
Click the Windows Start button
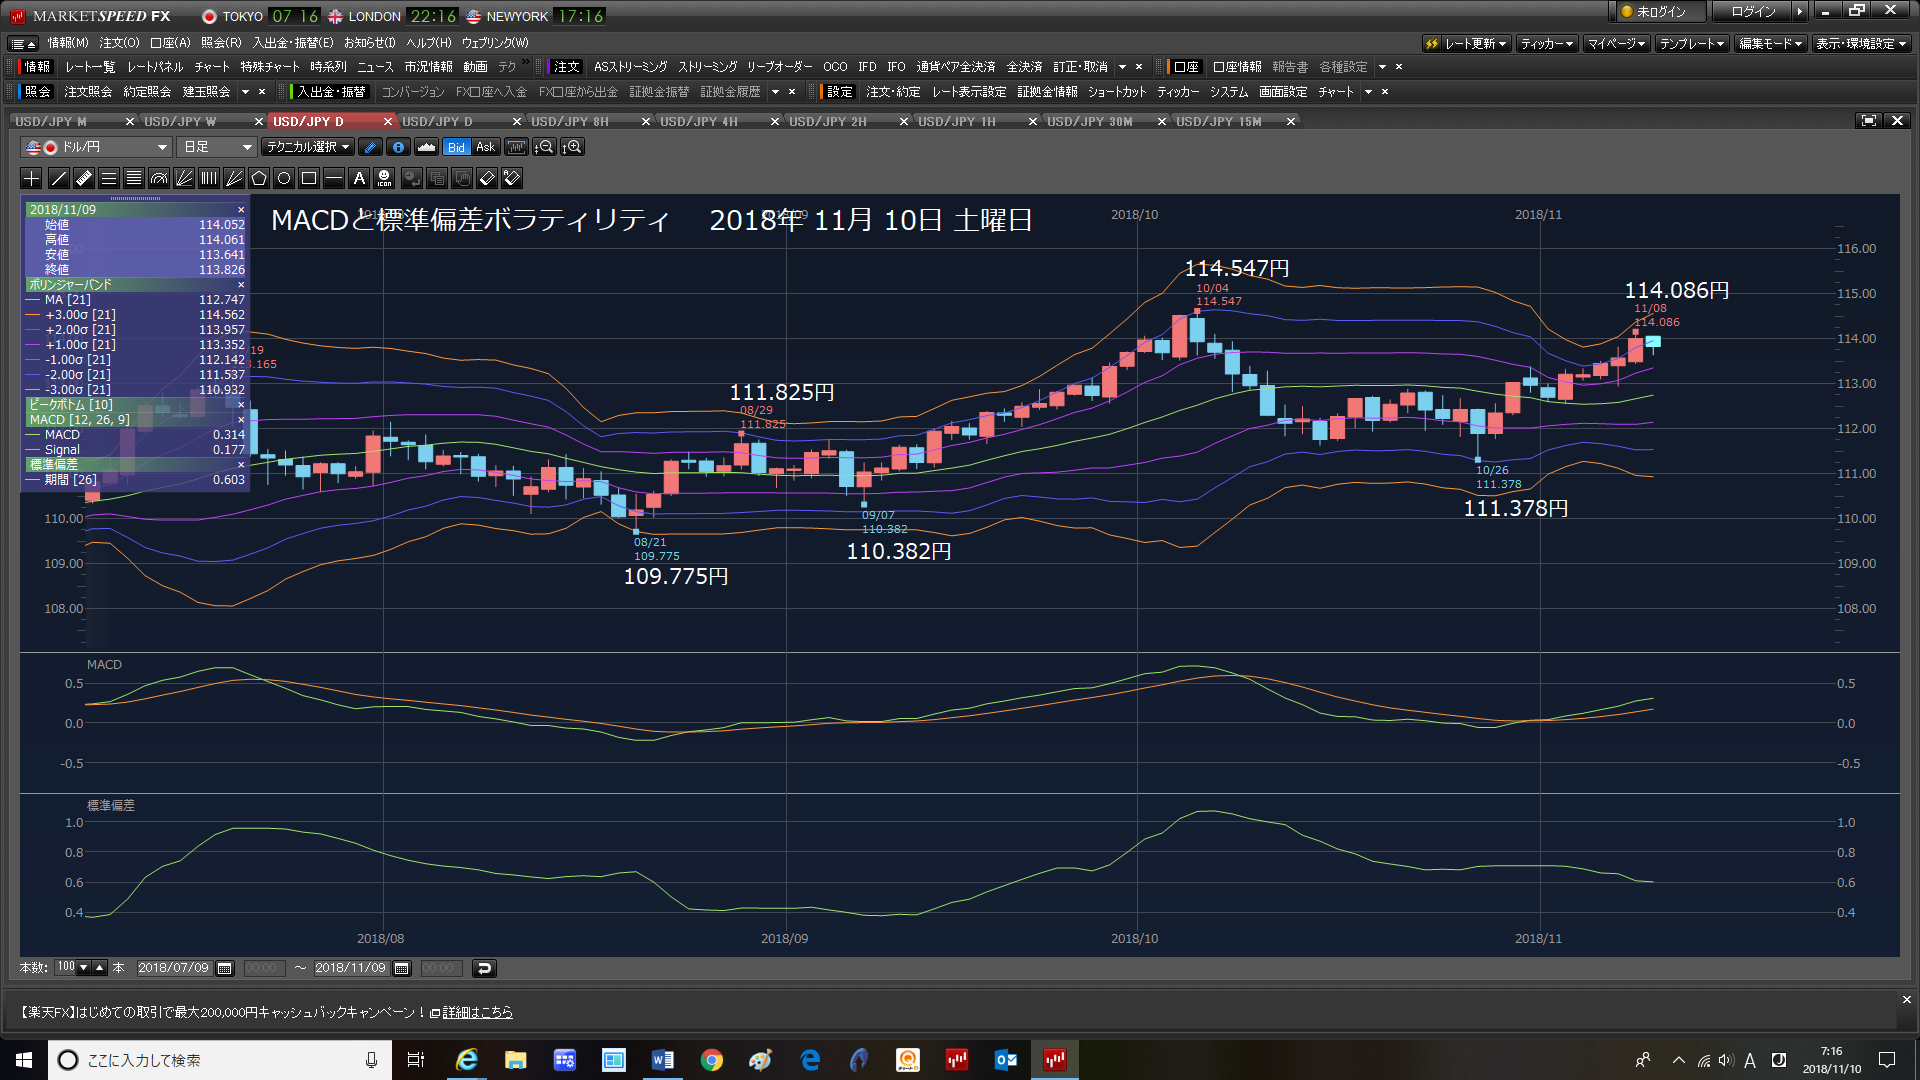(x=24, y=1060)
